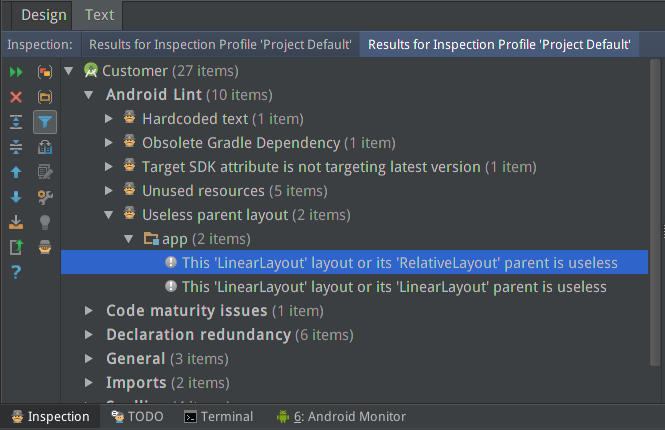This screenshot has width=665, height=430.
Task: Close inspection results with red X
Action: (16, 97)
